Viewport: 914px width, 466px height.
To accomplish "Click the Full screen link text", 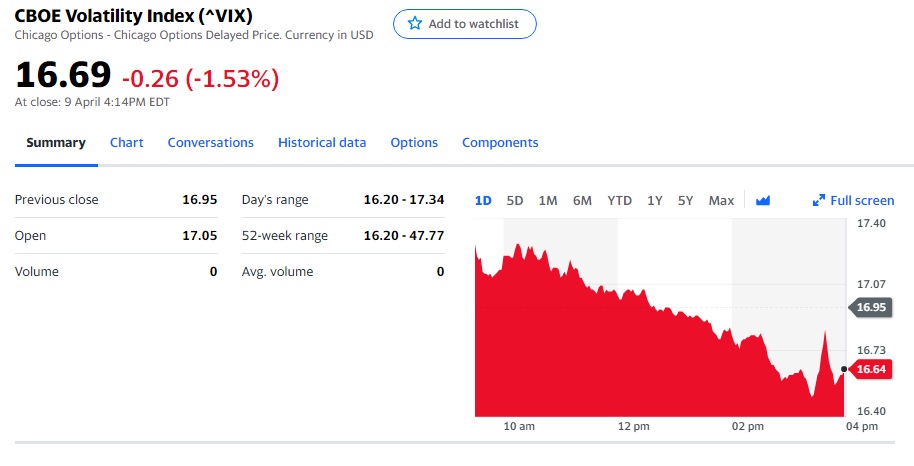I will (x=862, y=201).
